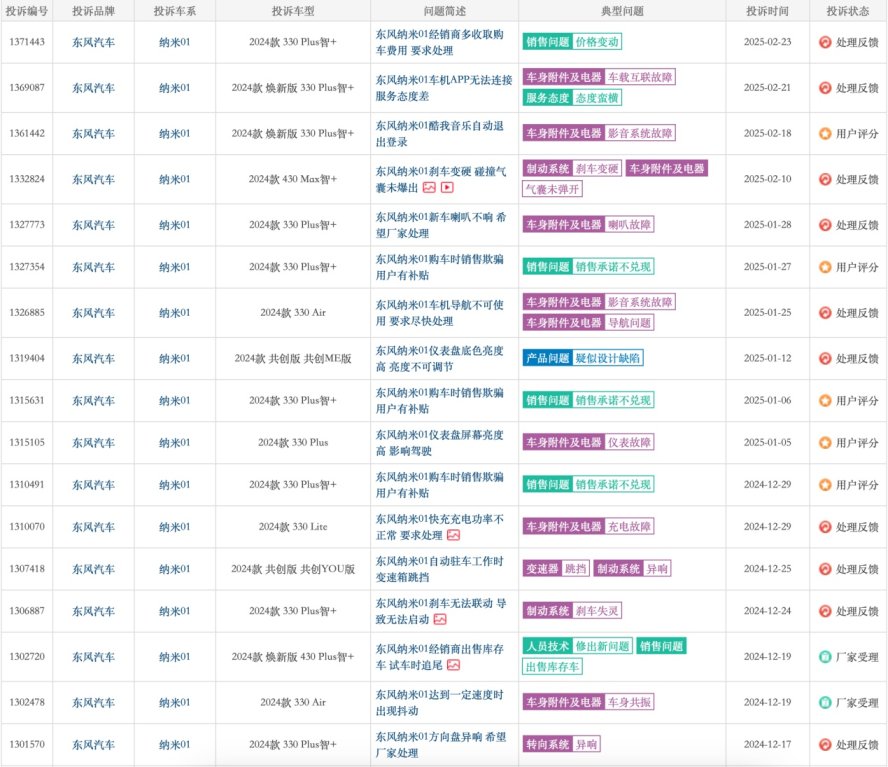Open complaint 东风纳米01仪表盘屏幕亮度高
Image resolution: width=888 pixels, height=767 pixels.
tap(439, 442)
